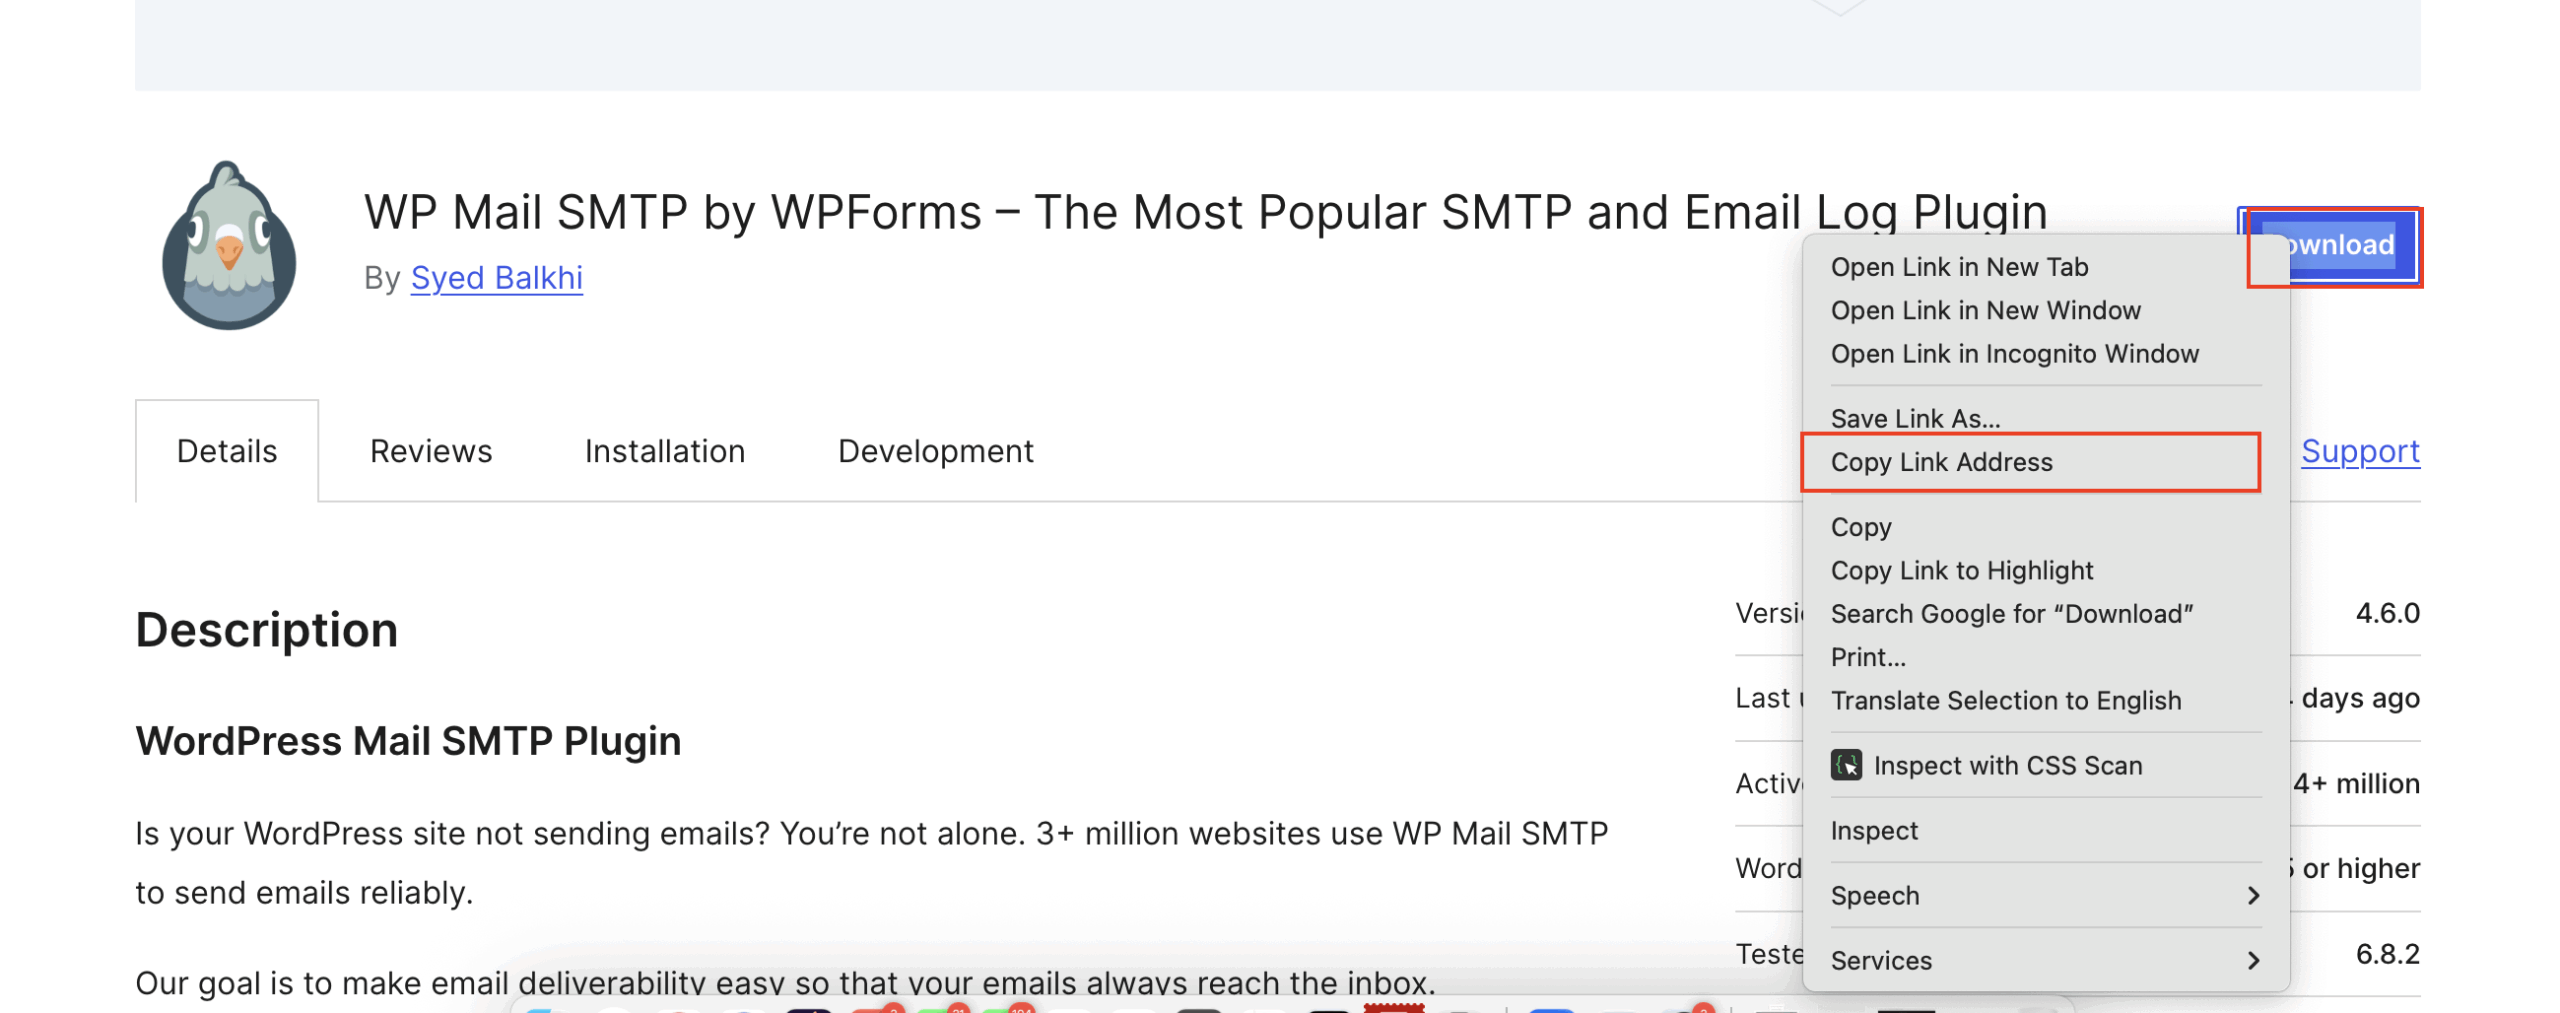Choose Search Google for "Download"
Image resolution: width=2560 pixels, height=1013 pixels.
[x=2013, y=613]
